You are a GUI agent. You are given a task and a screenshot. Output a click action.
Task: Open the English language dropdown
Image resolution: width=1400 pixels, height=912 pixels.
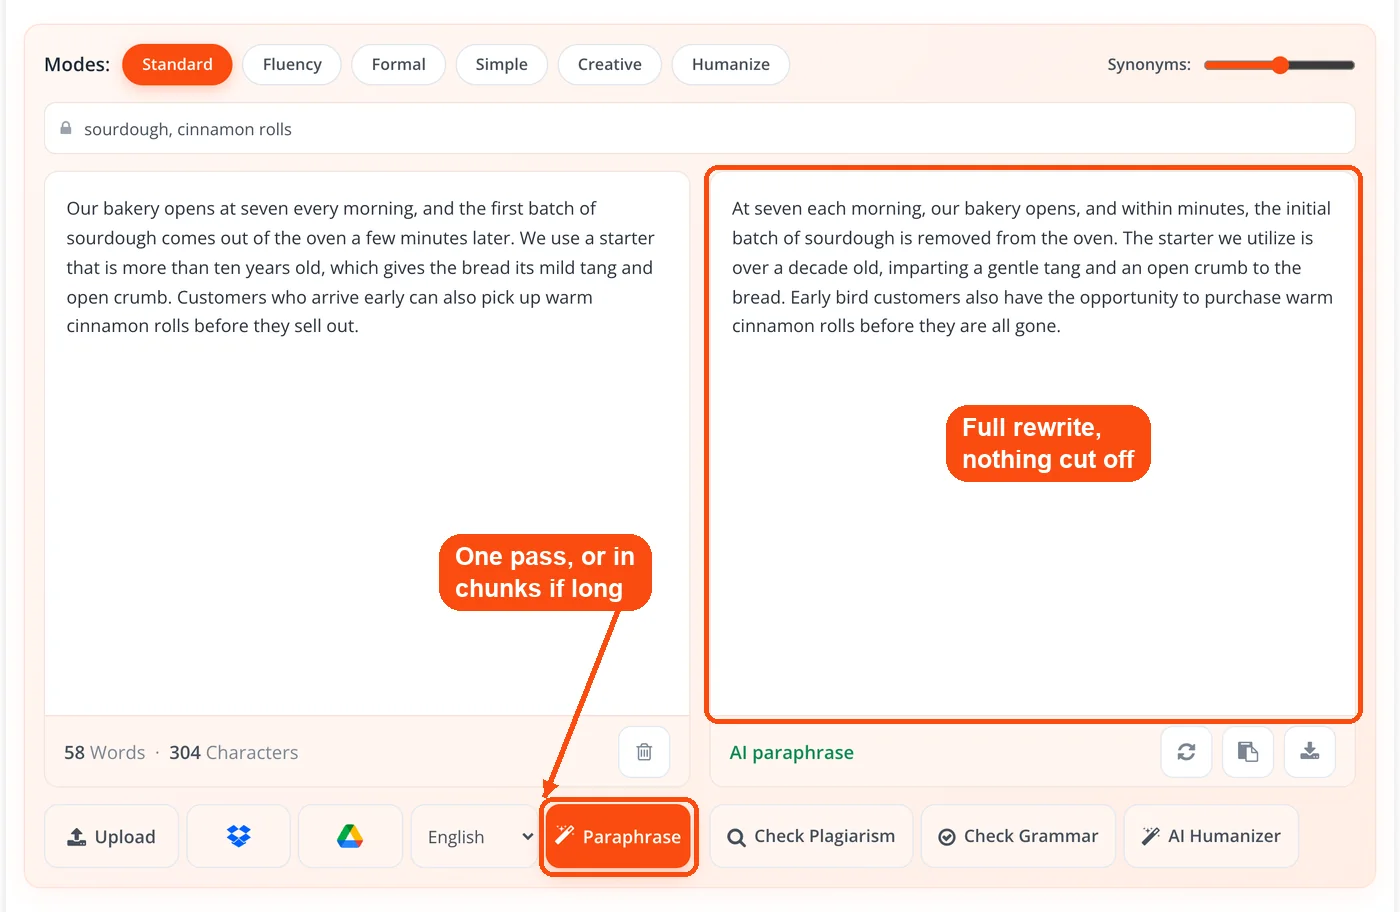pyautogui.click(x=476, y=836)
